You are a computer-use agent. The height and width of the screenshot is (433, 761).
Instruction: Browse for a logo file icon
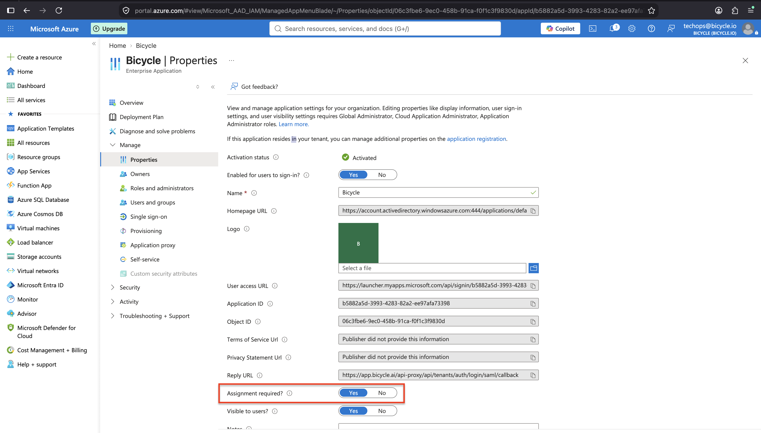[x=533, y=268]
